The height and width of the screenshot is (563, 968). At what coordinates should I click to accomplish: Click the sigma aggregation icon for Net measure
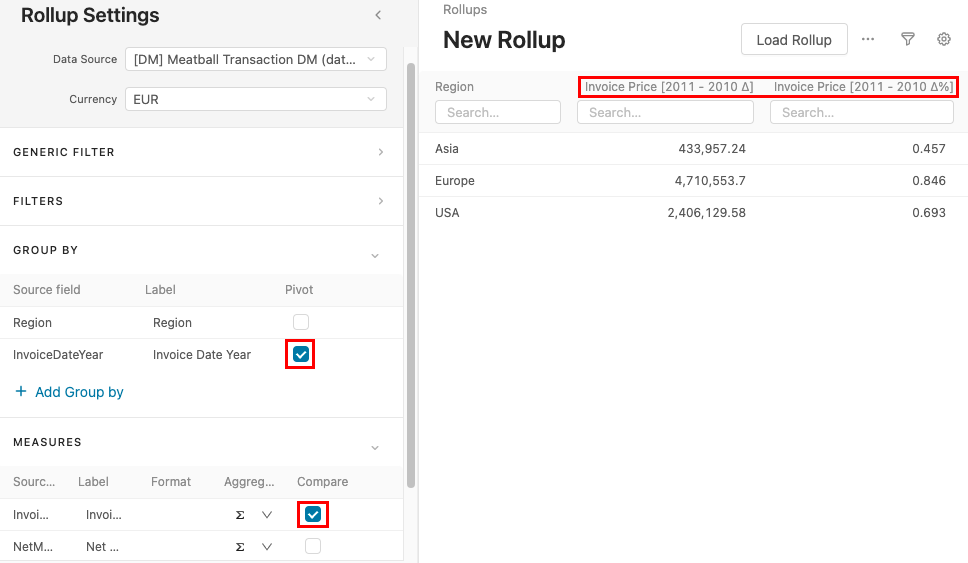click(x=240, y=547)
